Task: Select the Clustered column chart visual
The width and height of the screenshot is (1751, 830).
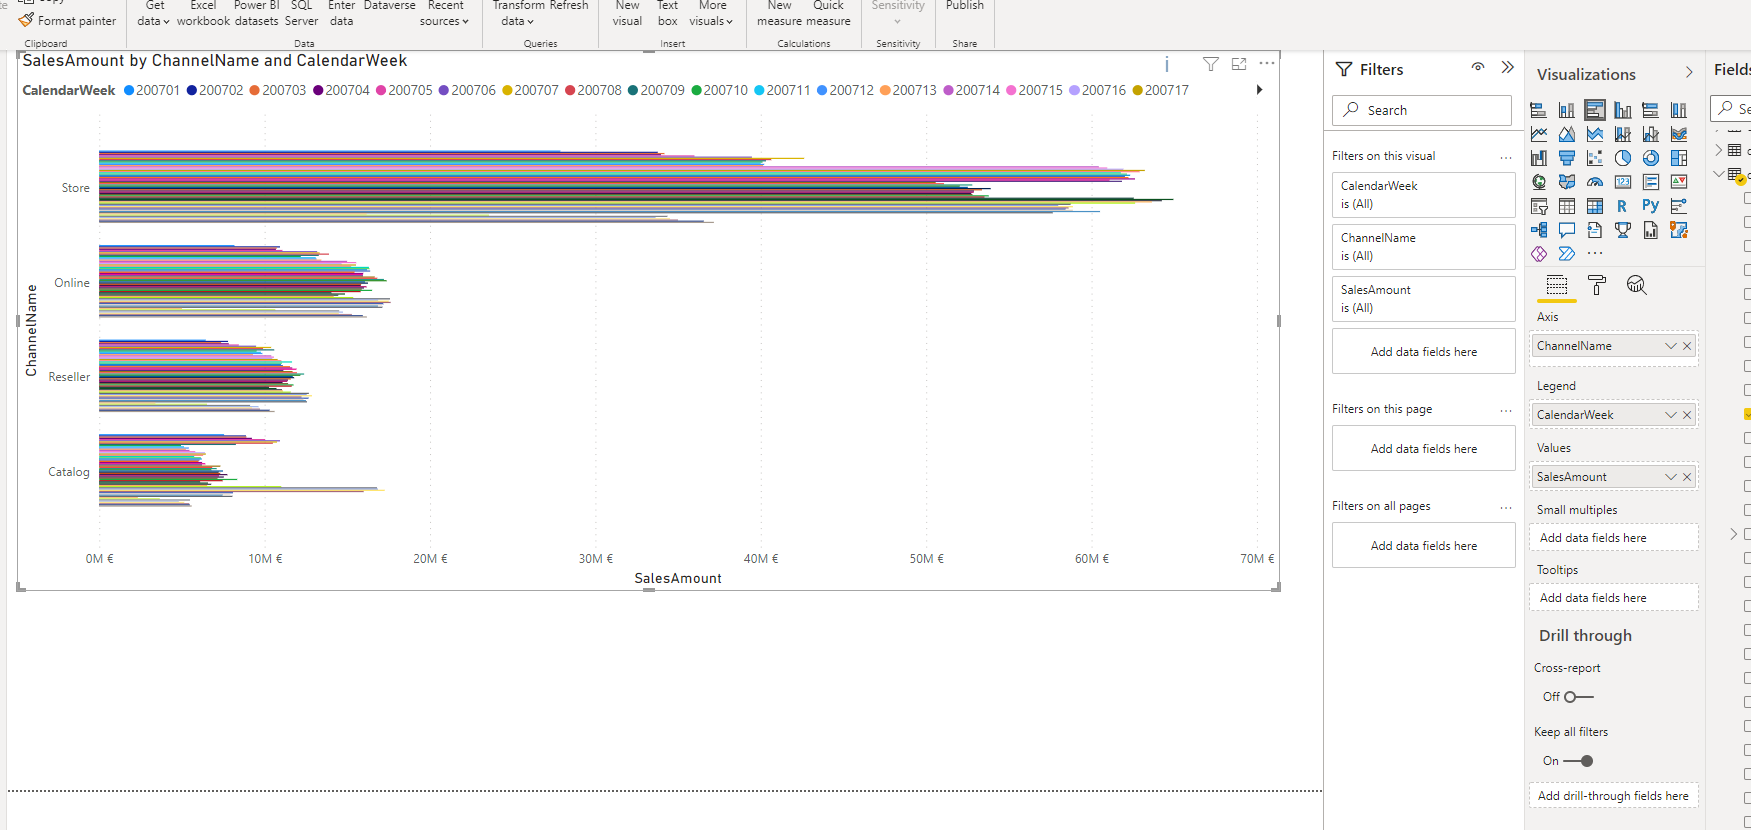Action: (1623, 110)
